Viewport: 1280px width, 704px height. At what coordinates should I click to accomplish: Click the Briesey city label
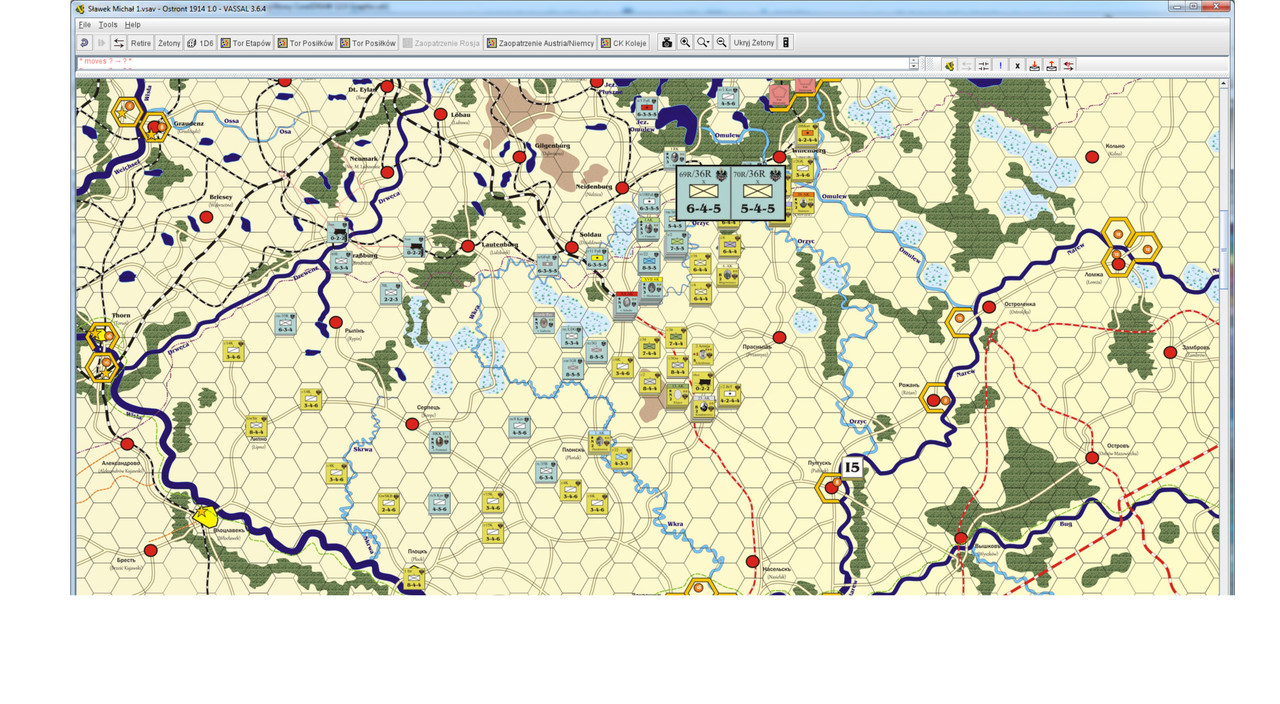(219, 197)
